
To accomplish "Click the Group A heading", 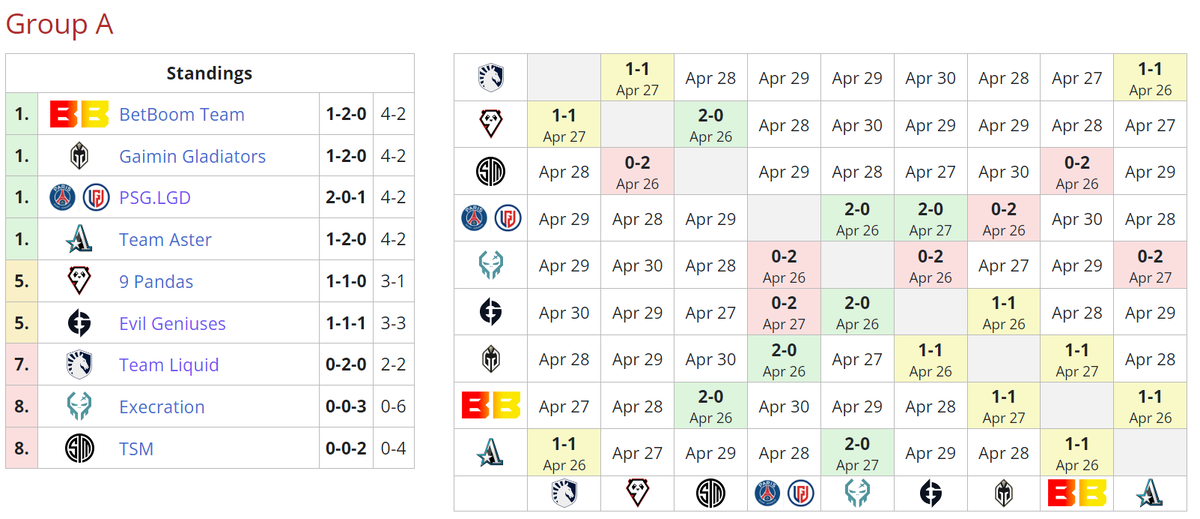I will click(59, 24).
